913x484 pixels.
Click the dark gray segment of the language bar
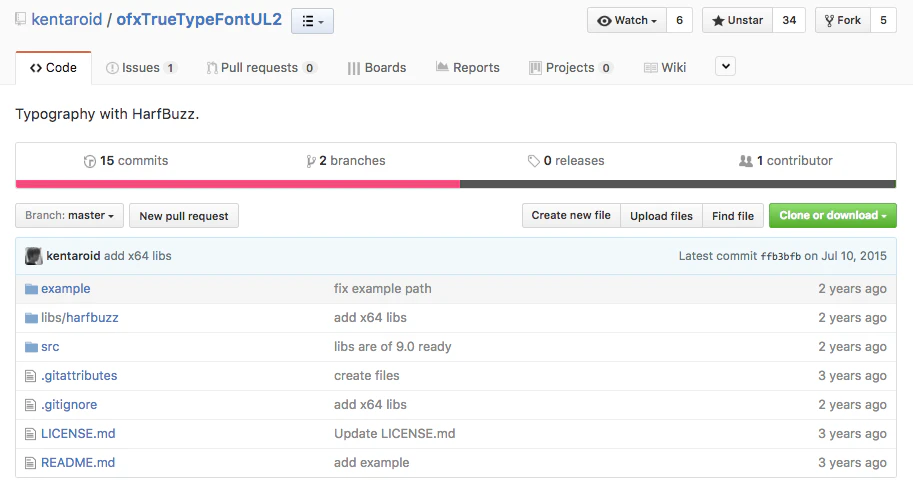(x=678, y=184)
